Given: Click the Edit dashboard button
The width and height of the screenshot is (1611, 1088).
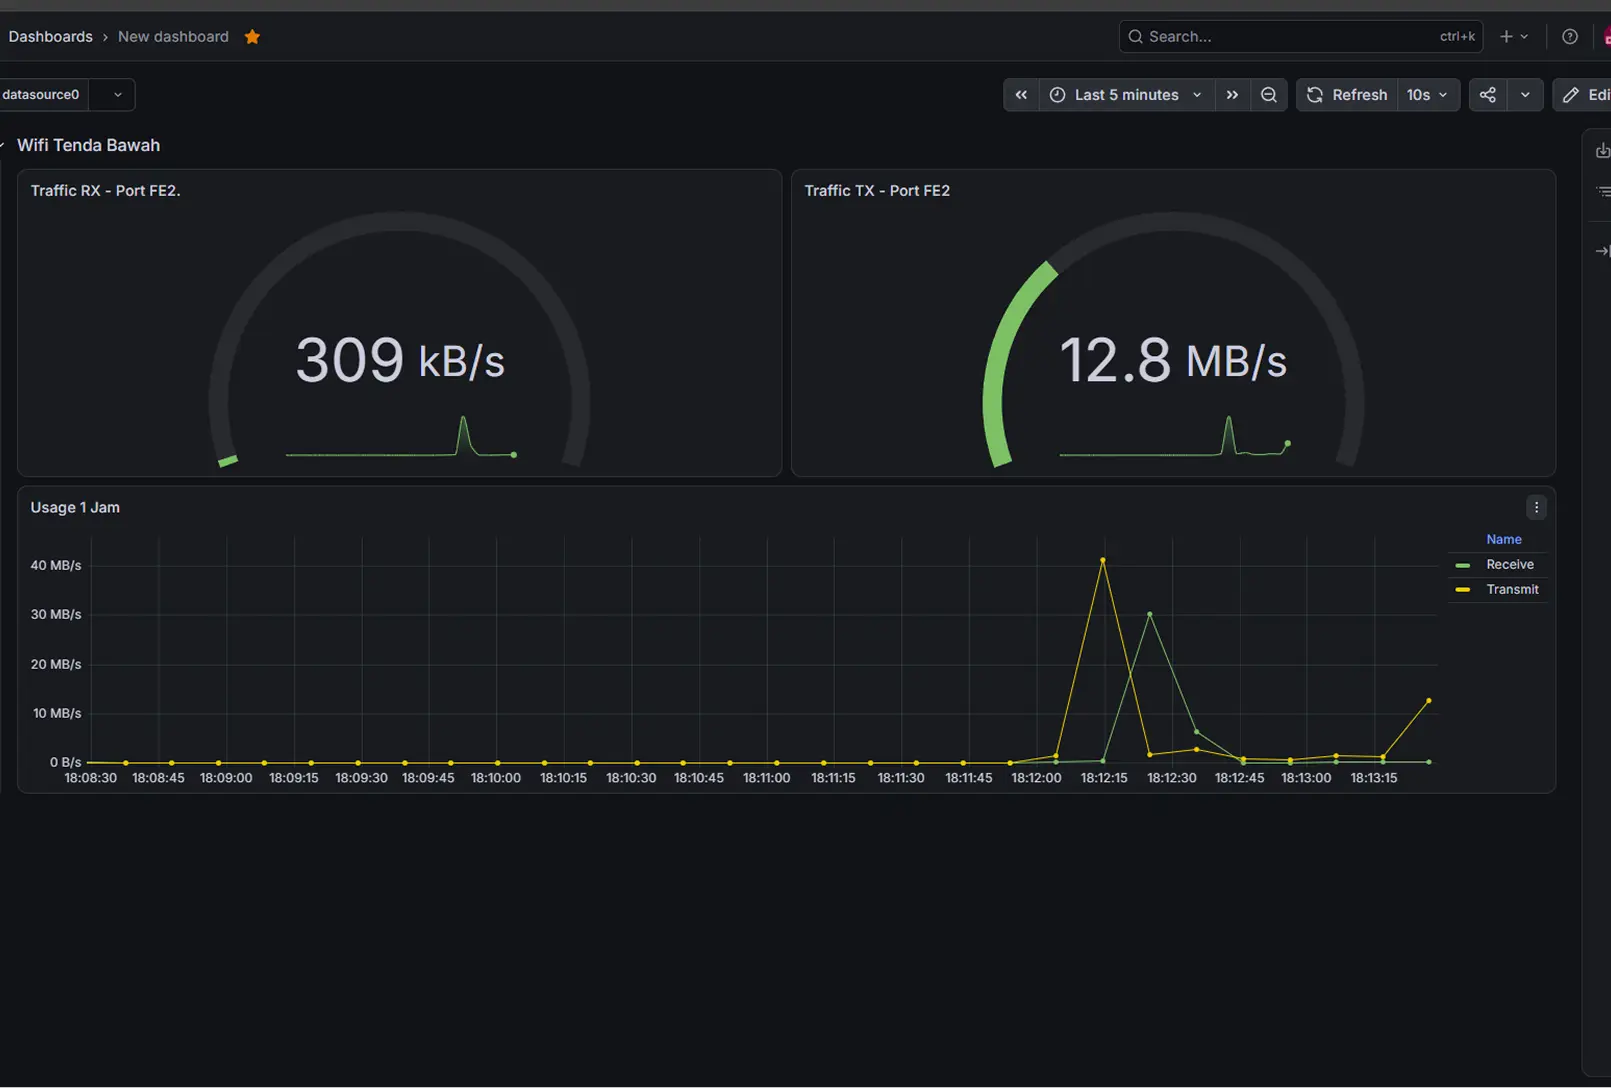Looking at the screenshot, I should click(x=1584, y=95).
